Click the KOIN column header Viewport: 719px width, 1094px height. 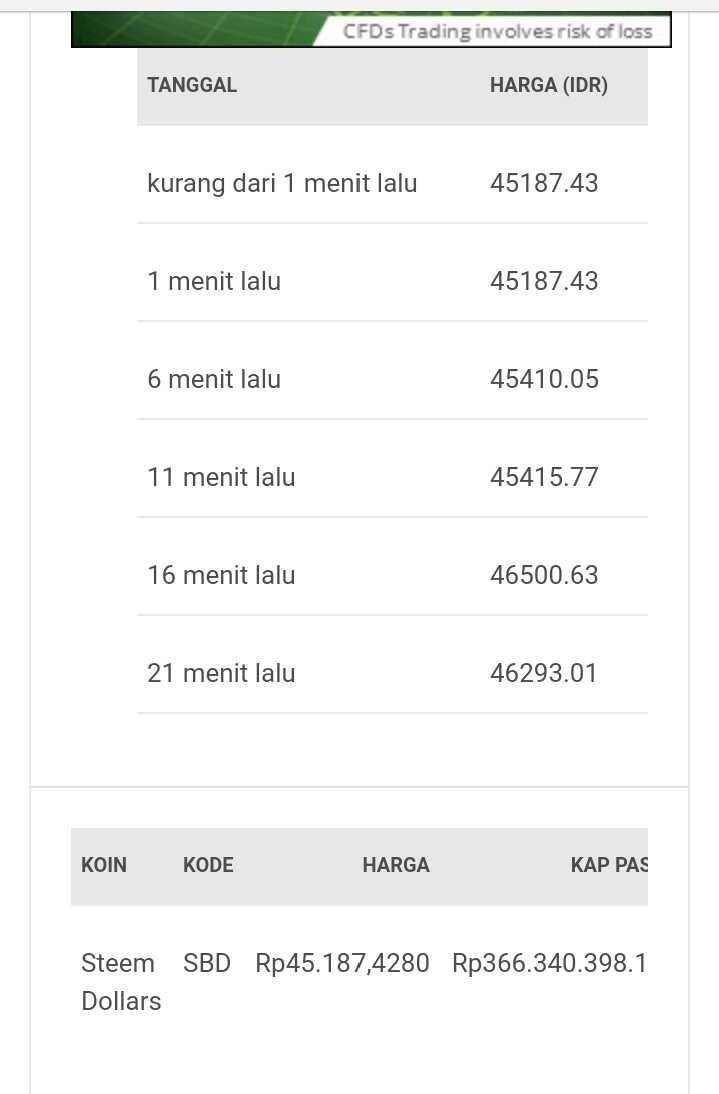click(x=104, y=865)
